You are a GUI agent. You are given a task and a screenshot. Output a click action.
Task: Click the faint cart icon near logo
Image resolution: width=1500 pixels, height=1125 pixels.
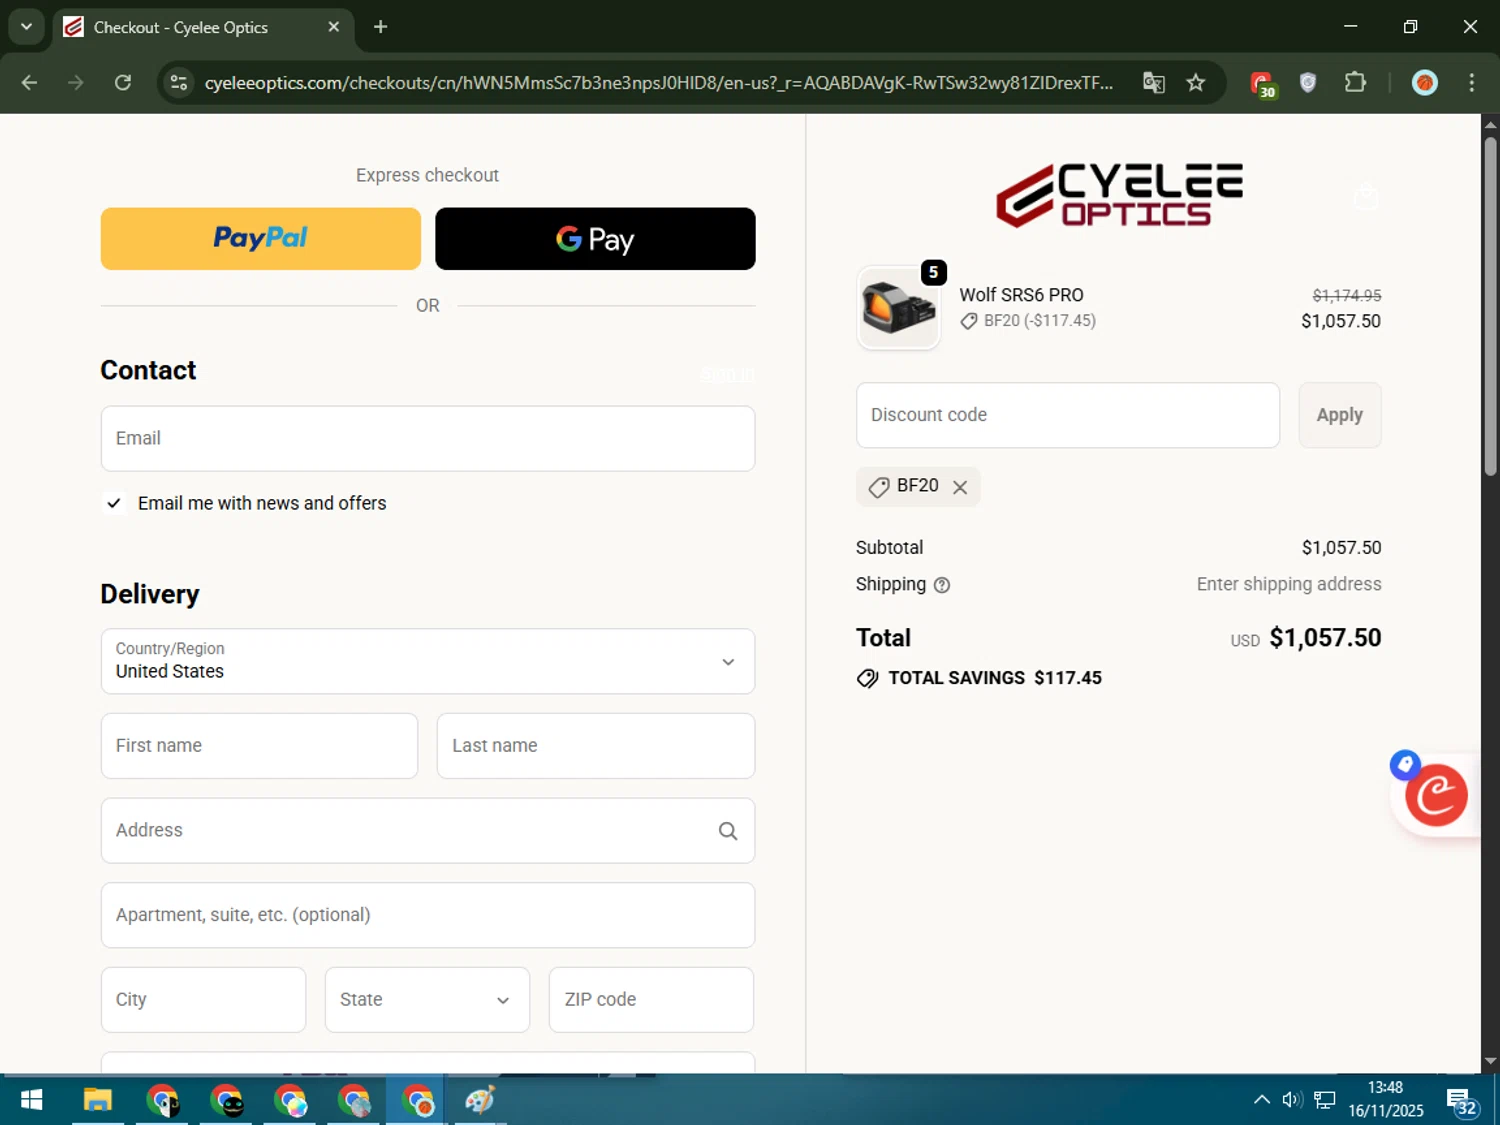pos(1366,197)
